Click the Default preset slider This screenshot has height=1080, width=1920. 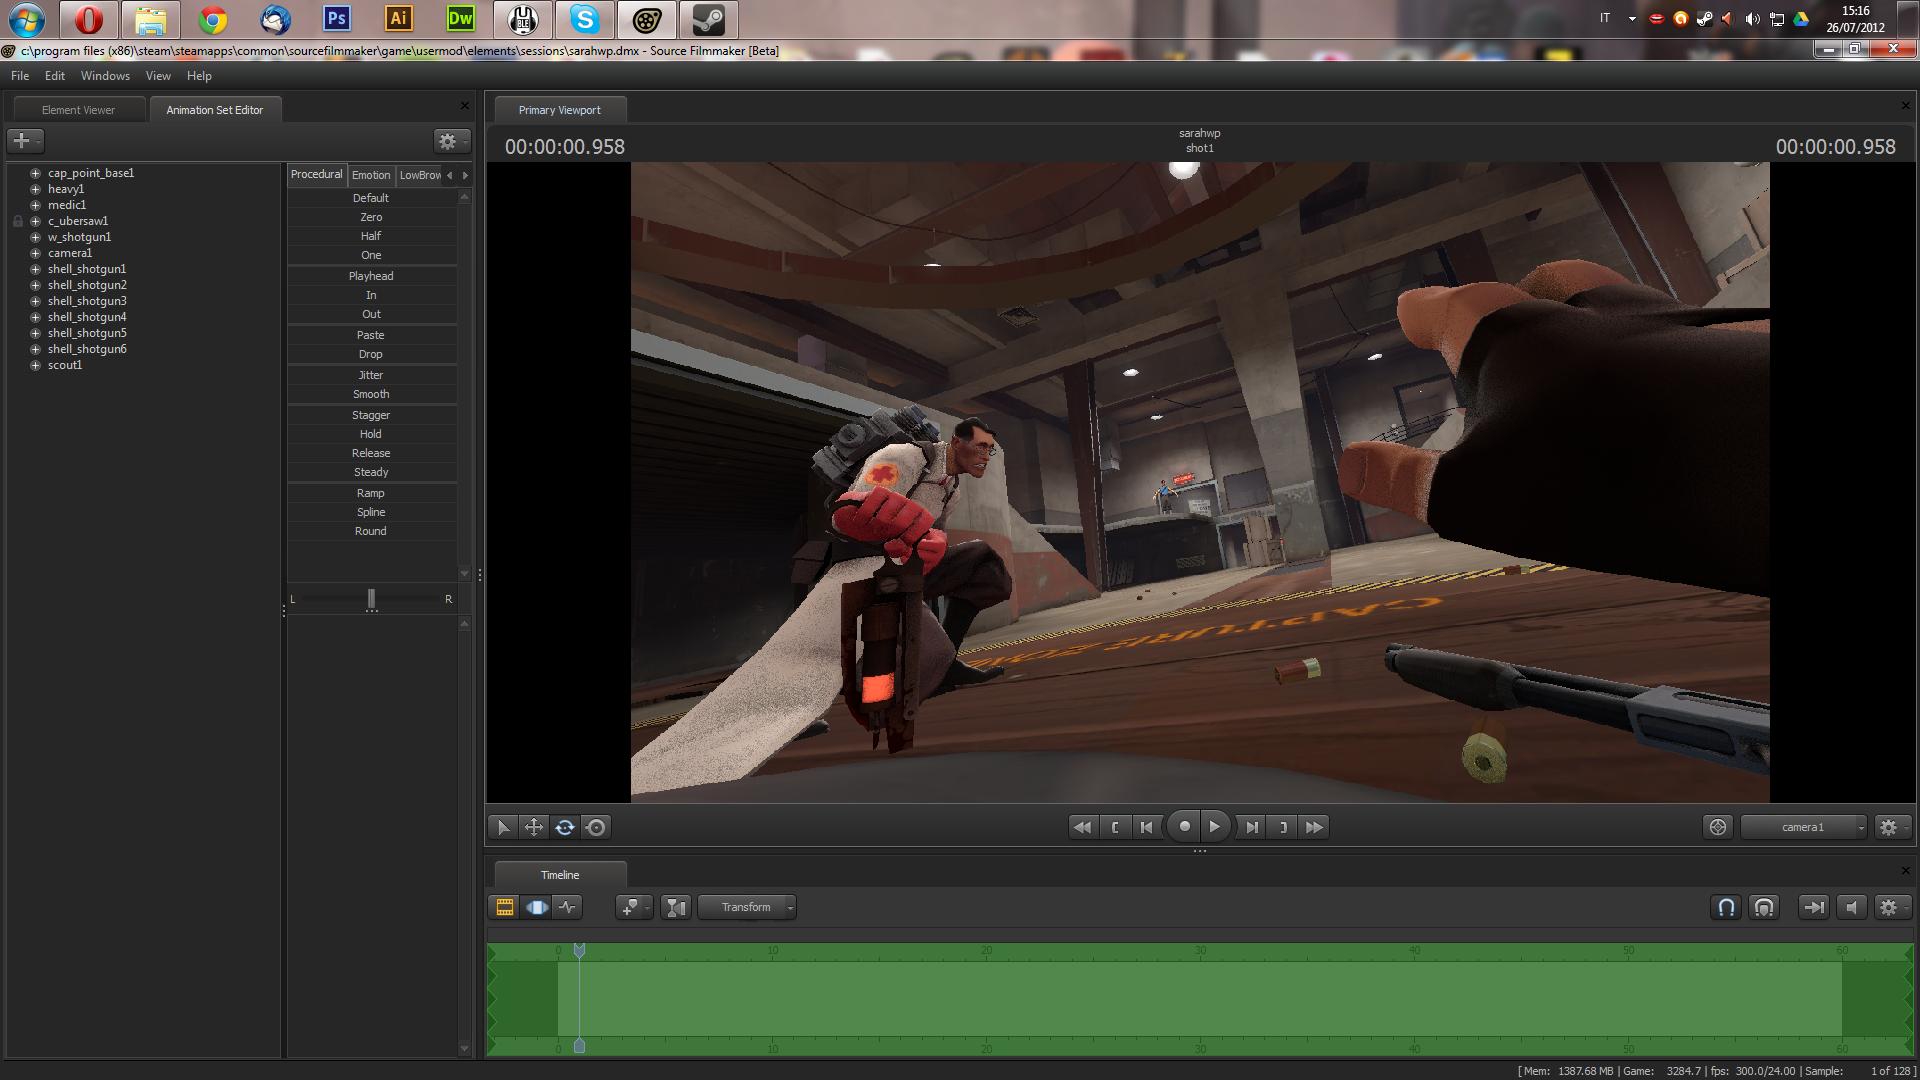[x=372, y=198]
